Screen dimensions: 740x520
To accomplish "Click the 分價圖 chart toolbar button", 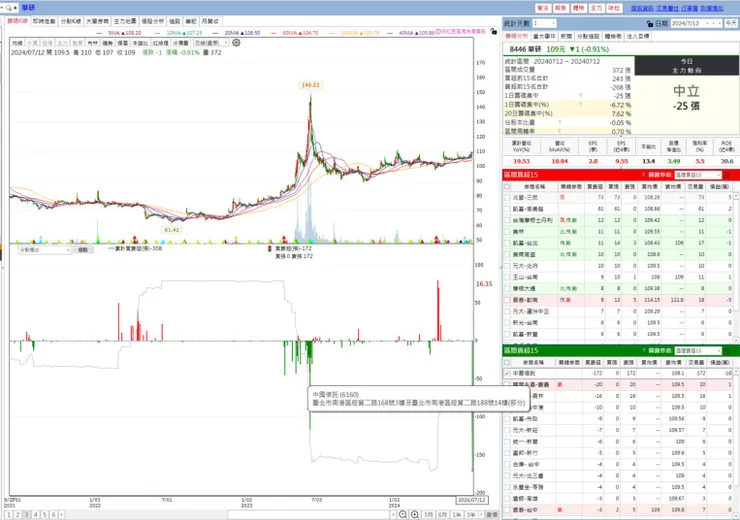I will tap(181, 43).
